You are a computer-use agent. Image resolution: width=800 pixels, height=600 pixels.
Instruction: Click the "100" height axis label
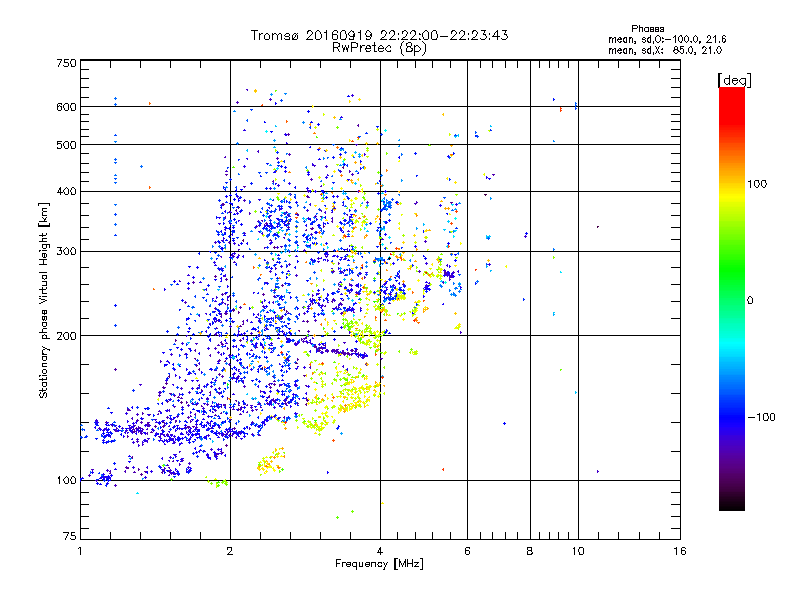coord(66,480)
